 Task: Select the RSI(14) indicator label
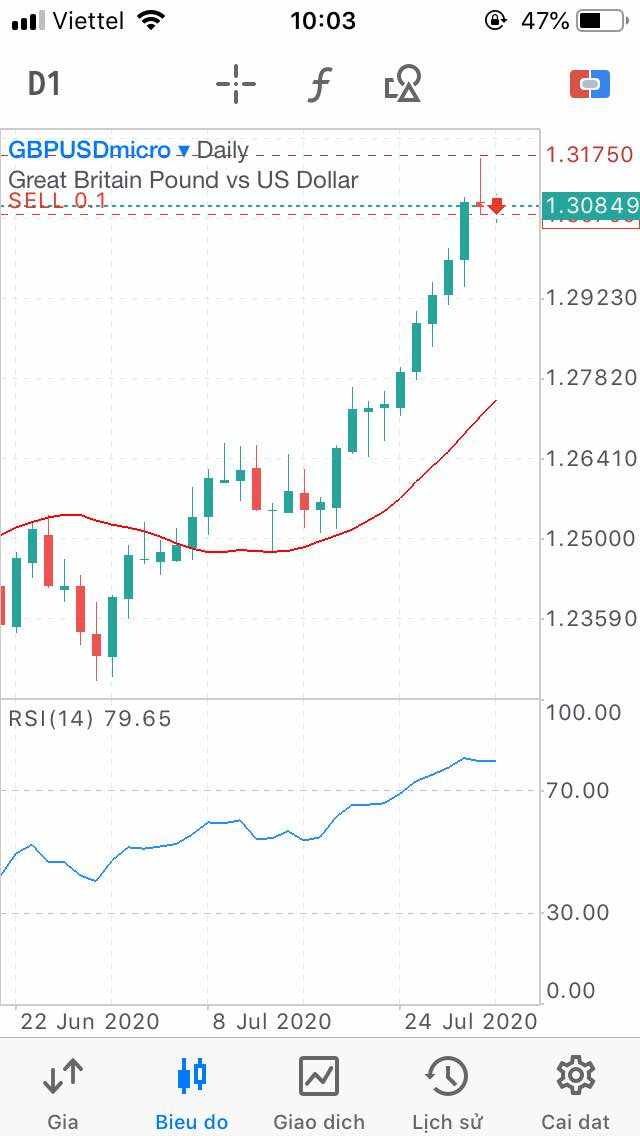90,718
